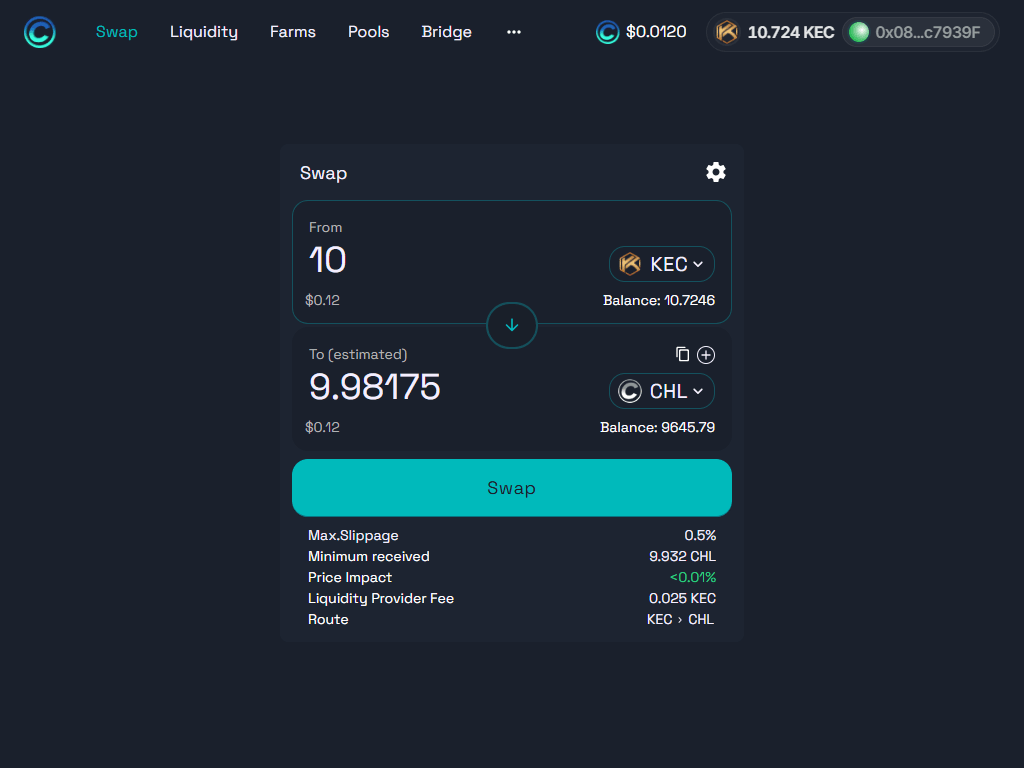1024x768 pixels.
Task: Click the estimated amount 9.98175 field
Action: click(x=375, y=387)
